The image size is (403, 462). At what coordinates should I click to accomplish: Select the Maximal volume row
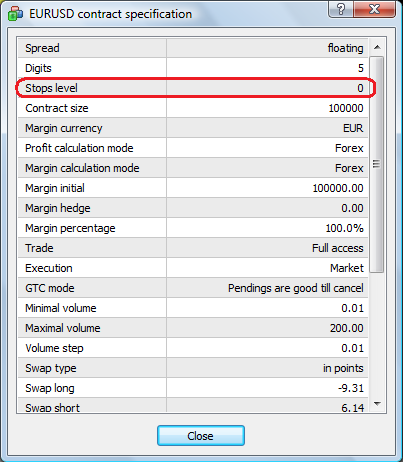(x=193, y=328)
